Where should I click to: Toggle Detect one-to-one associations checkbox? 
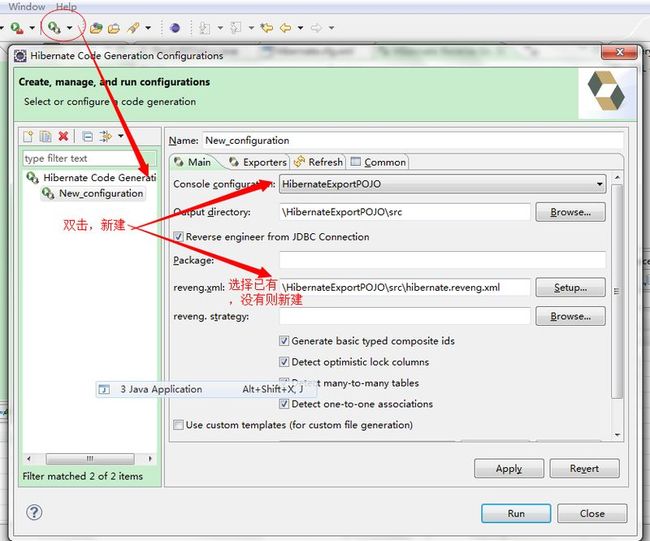click(284, 404)
